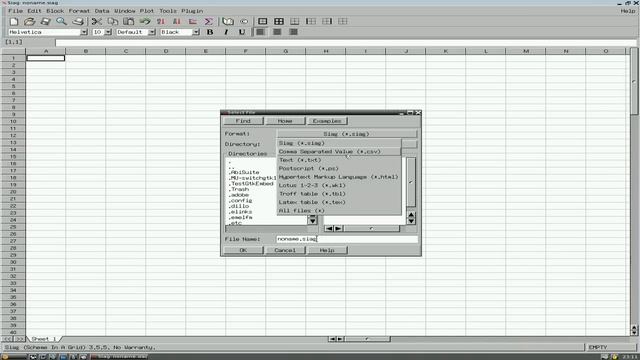Open the Plugin menu
640x360 pixels.
(x=192, y=11)
